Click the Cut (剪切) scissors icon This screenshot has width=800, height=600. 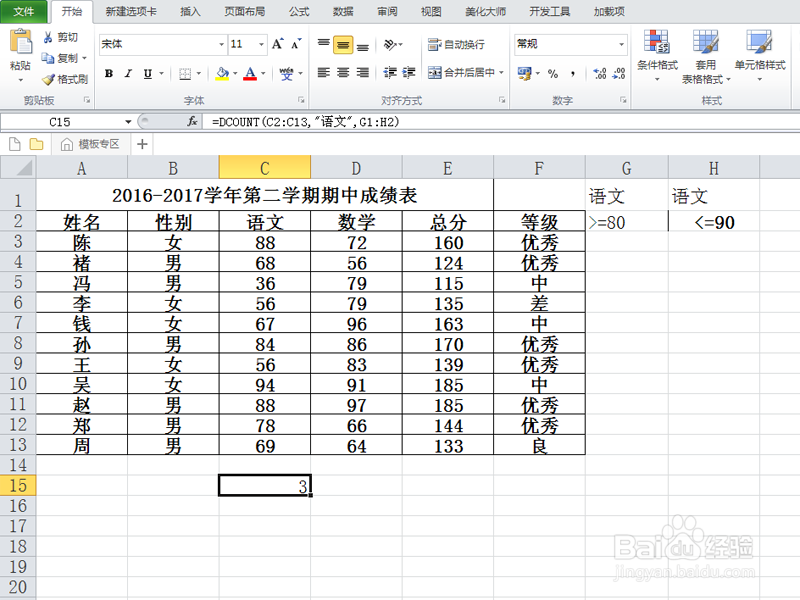pos(47,37)
